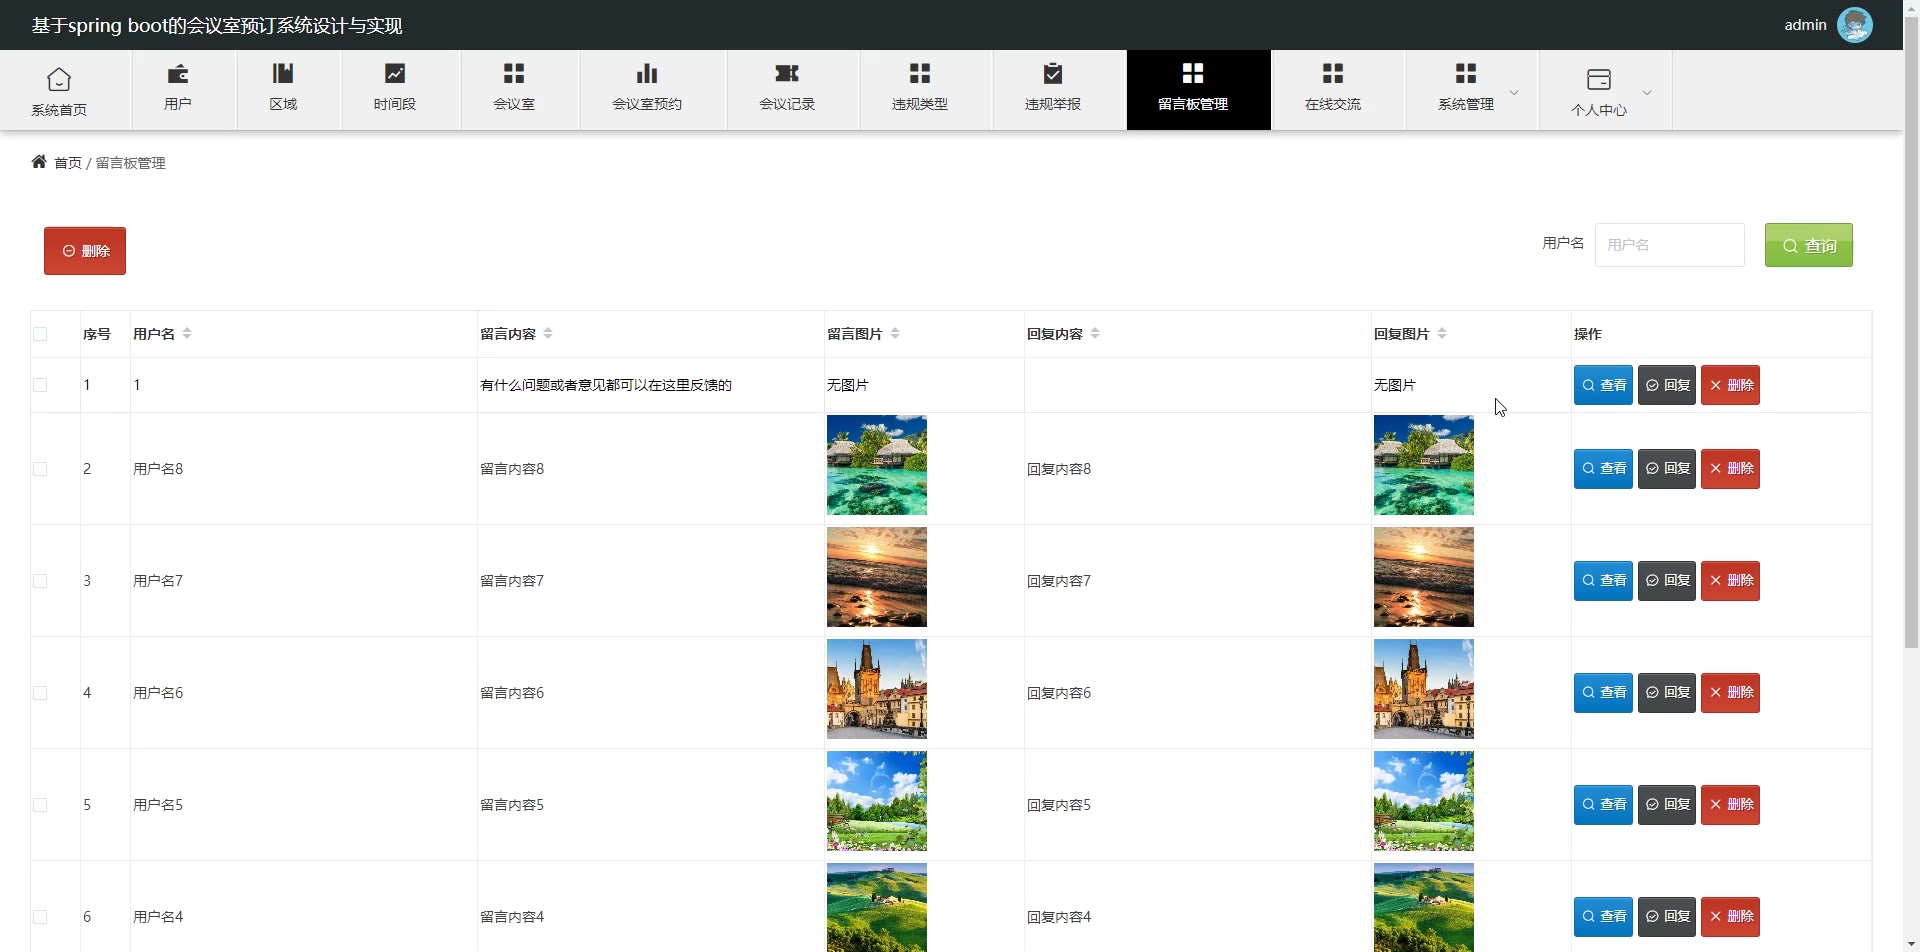View the 用户名4 message details
Viewport: 1920px width, 952px height.
(x=1603, y=917)
